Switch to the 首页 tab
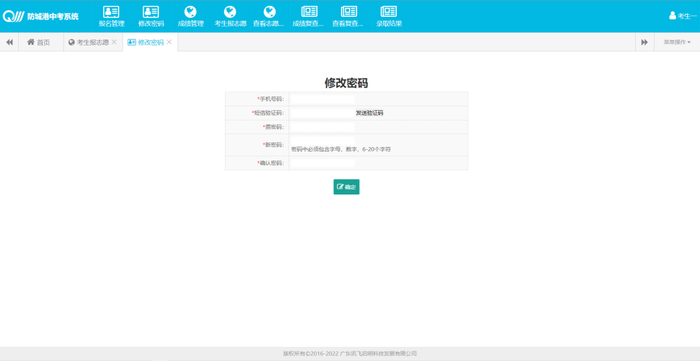Image resolution: width=700 pixels, height=361 pixels. pos(39,42)
